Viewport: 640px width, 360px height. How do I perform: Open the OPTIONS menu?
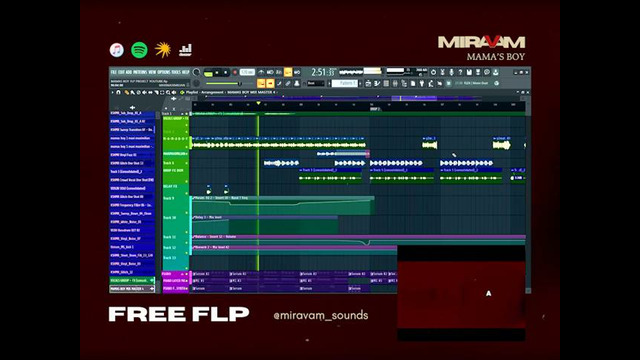tap(164, 72)
